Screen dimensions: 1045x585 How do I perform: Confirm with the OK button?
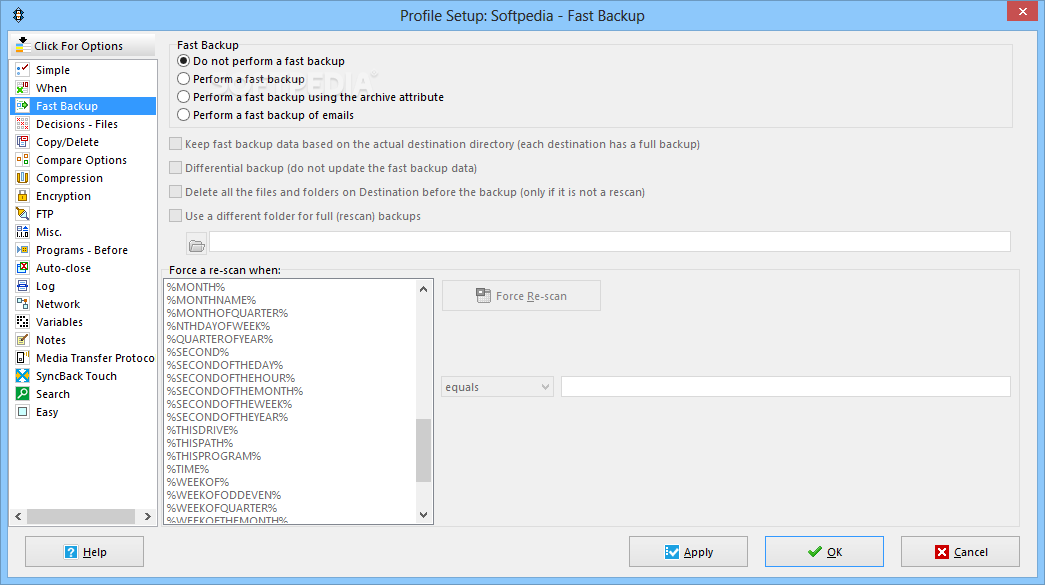point(824,552)
